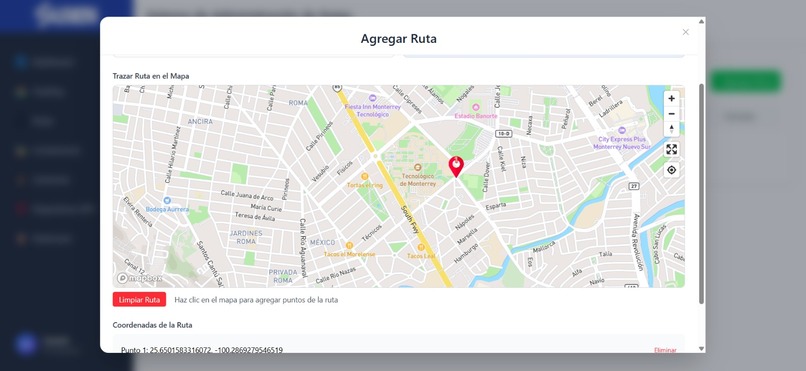Click the Esparta street label
The image size is (806, 371).
(x=496, y=207)
